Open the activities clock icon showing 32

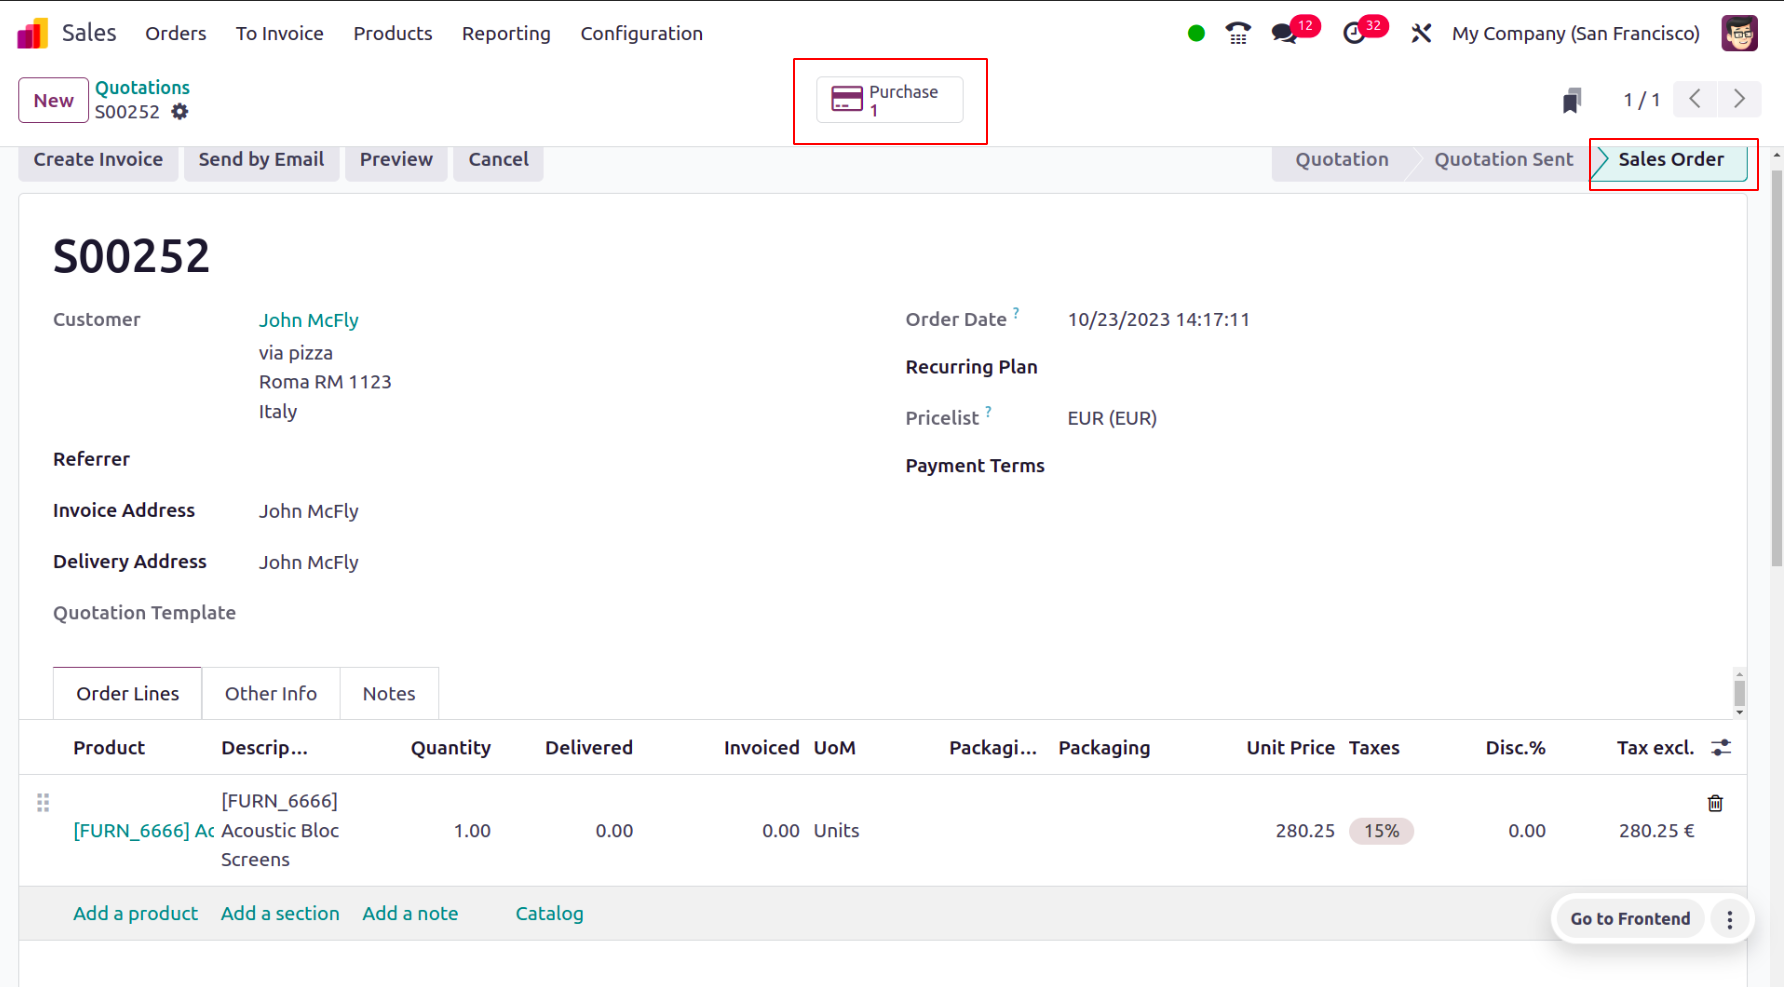(x=1356, y=33)
